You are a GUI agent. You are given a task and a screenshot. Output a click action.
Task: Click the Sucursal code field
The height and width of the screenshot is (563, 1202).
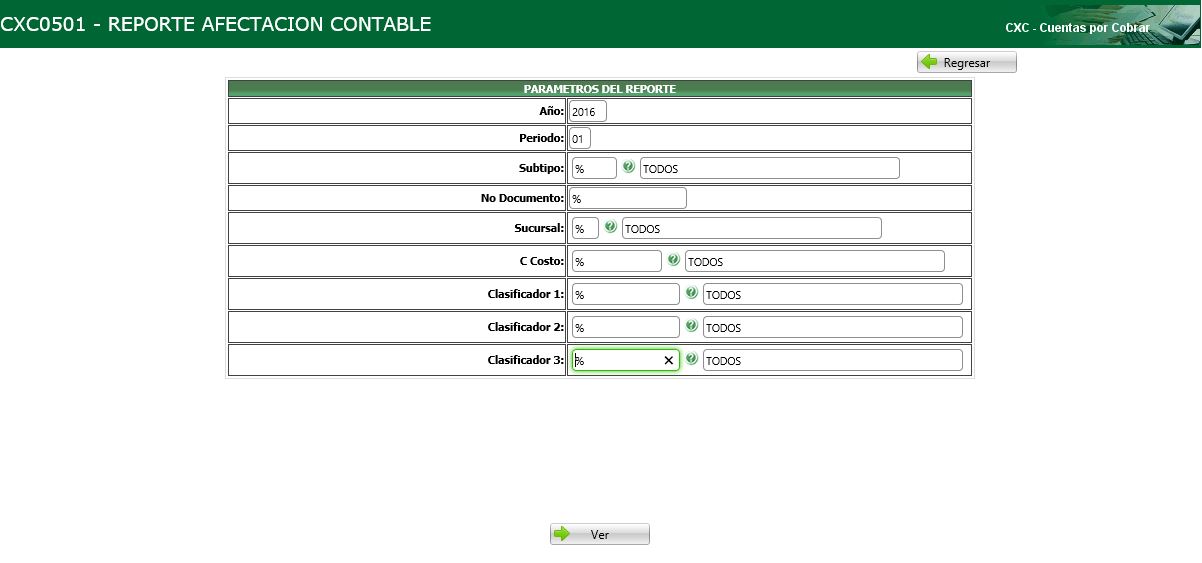(x=585, y=228)
